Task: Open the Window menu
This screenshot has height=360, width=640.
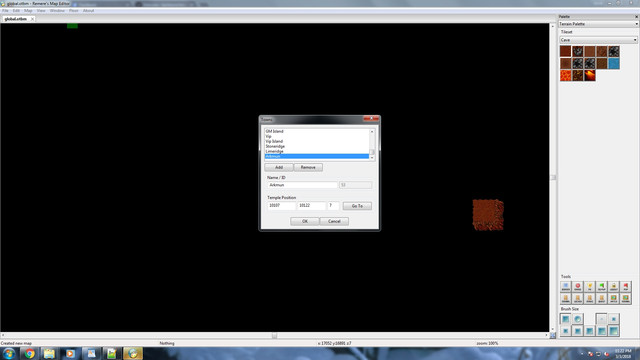Action: [57, 11]
